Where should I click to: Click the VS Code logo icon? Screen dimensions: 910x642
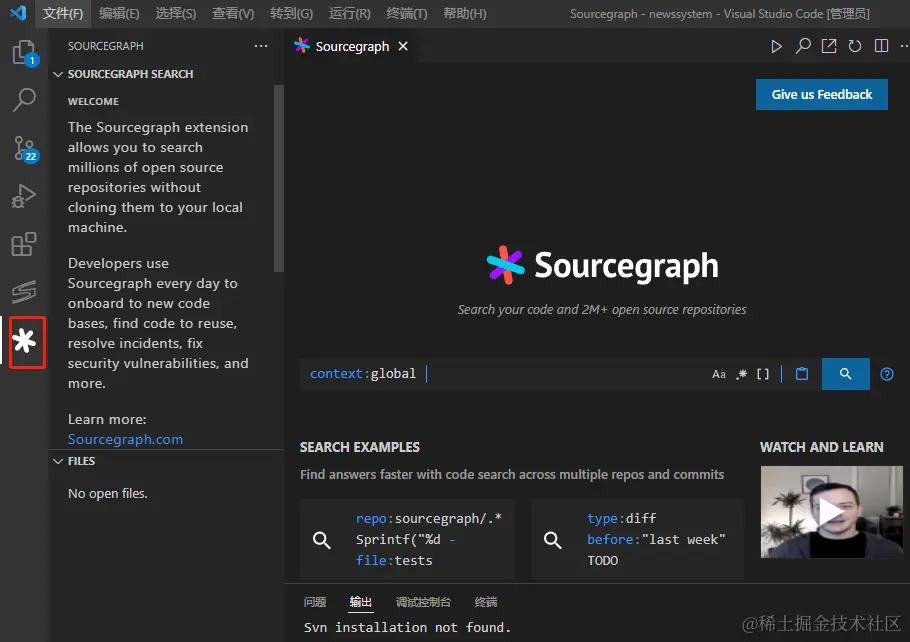(x=19, y=13)
